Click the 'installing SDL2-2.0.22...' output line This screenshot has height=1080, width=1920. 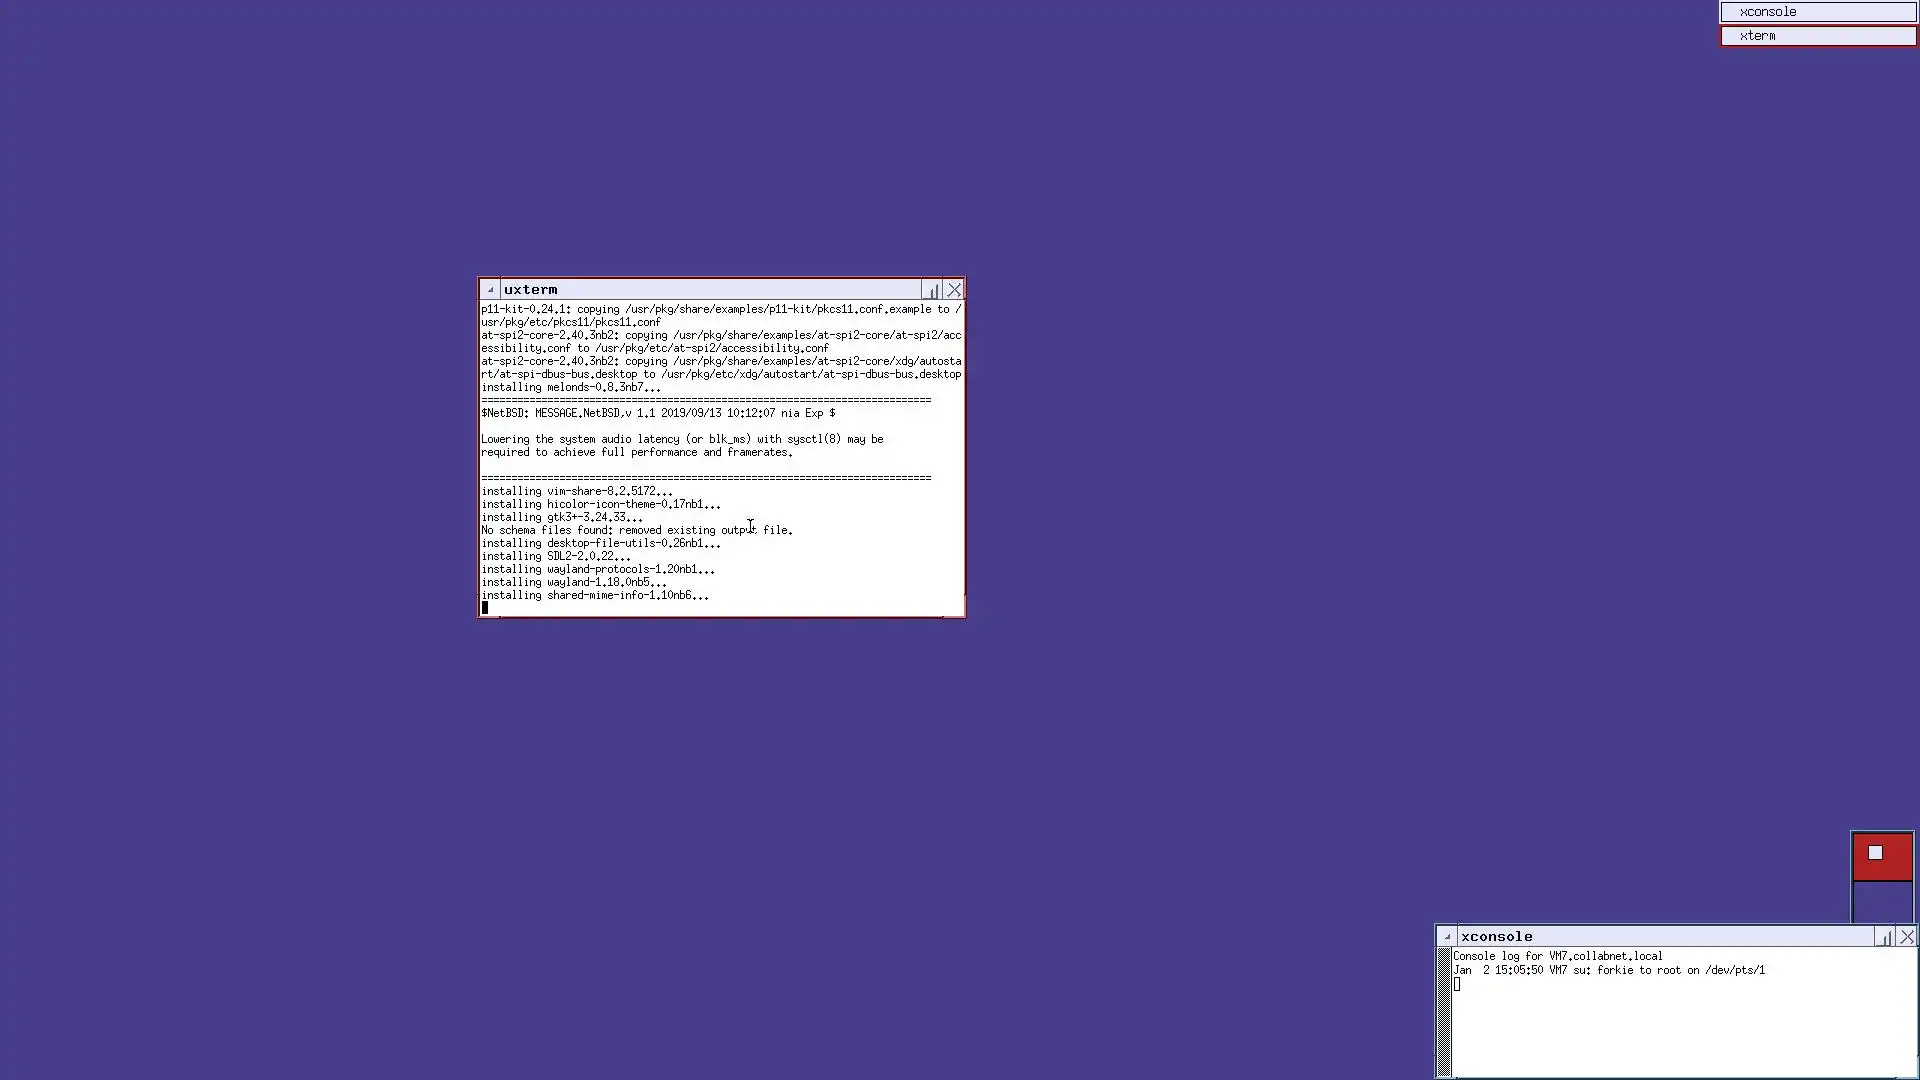pyautogui.click(x=556, y=556)
